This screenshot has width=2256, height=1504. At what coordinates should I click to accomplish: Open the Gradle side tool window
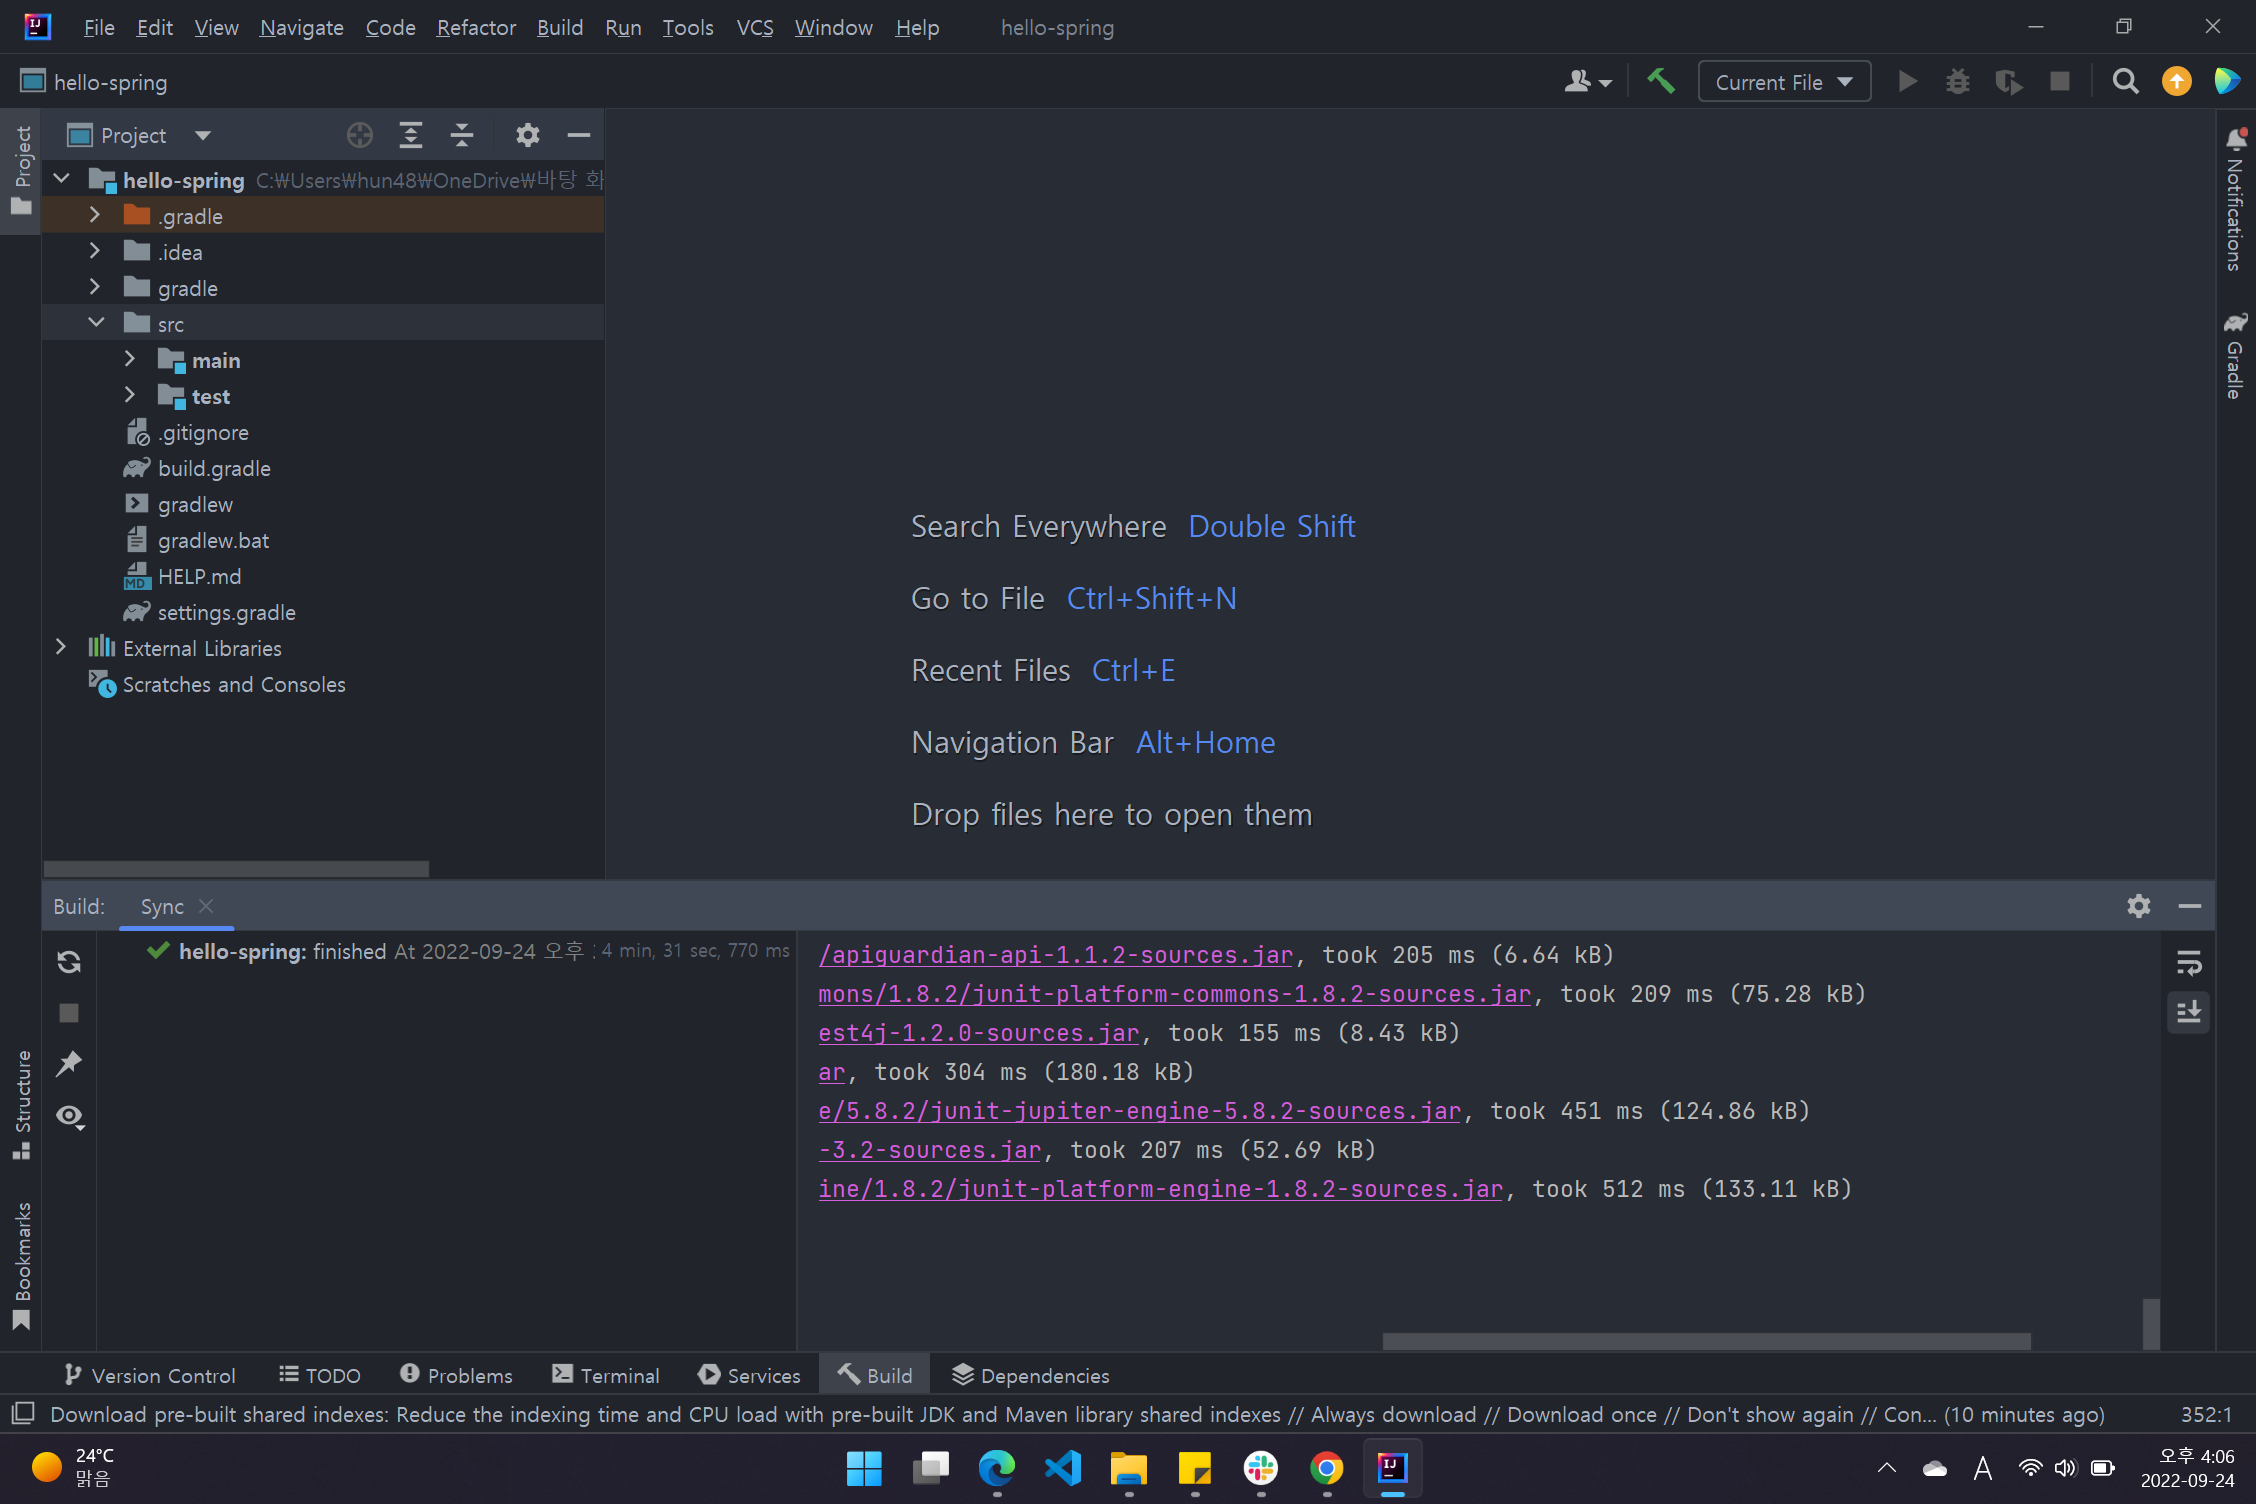(x=2234, y=357)
